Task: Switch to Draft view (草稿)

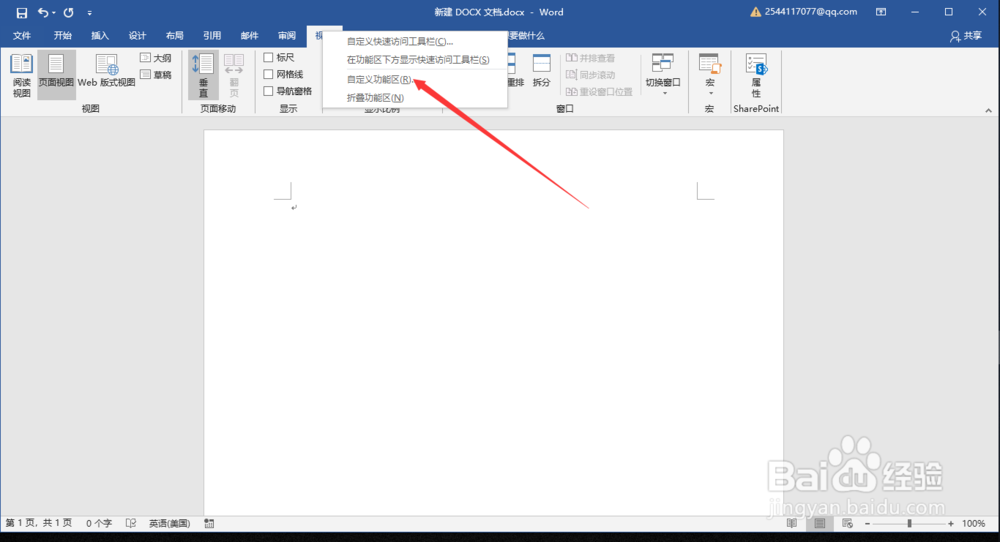Action: (x=156, y=75)
